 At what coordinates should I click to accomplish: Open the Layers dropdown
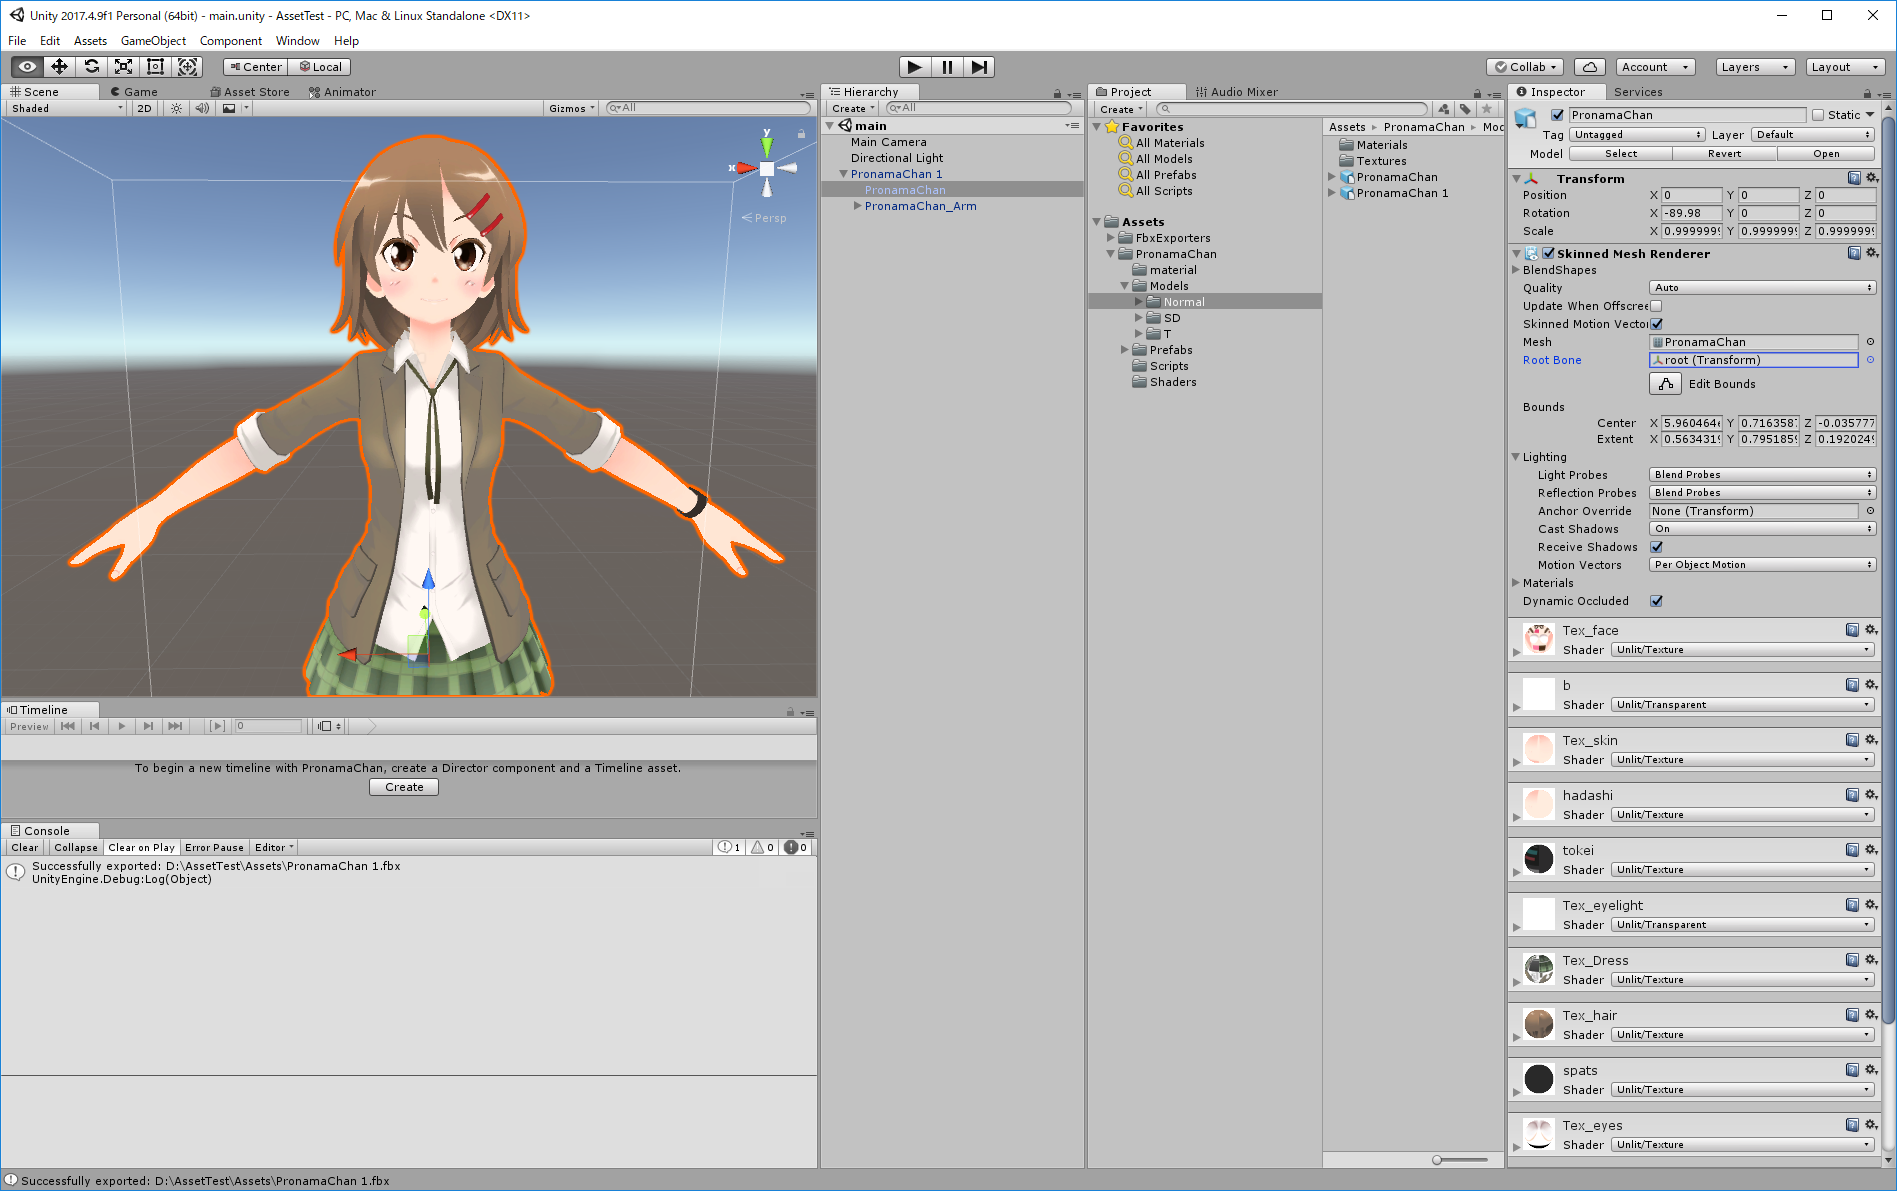click(1754, 67)
